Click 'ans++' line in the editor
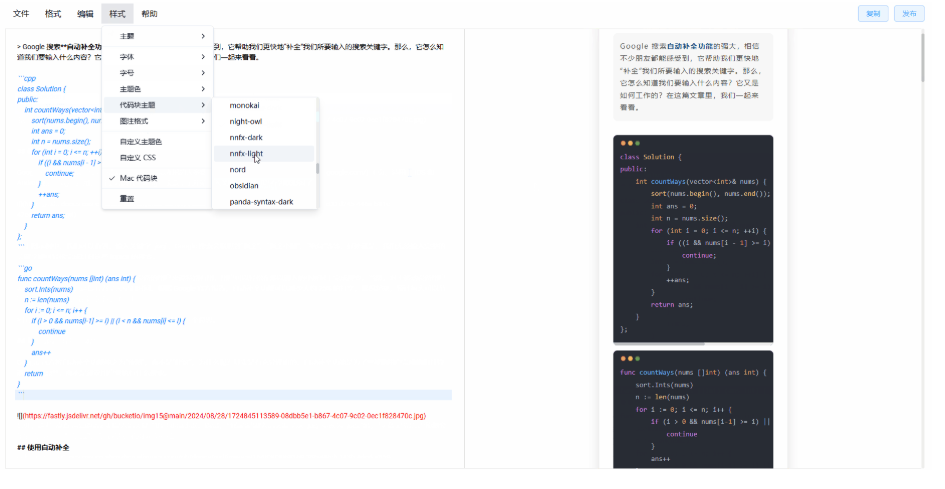Image resolution: width=945 pixels, height=489 pixels. pyautogui.click(x=41, y=353)
